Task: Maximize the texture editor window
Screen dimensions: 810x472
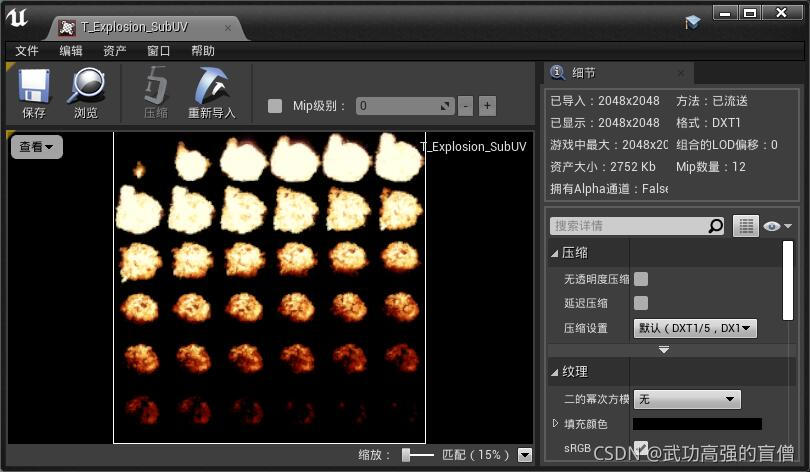Action: coord(750,12)
